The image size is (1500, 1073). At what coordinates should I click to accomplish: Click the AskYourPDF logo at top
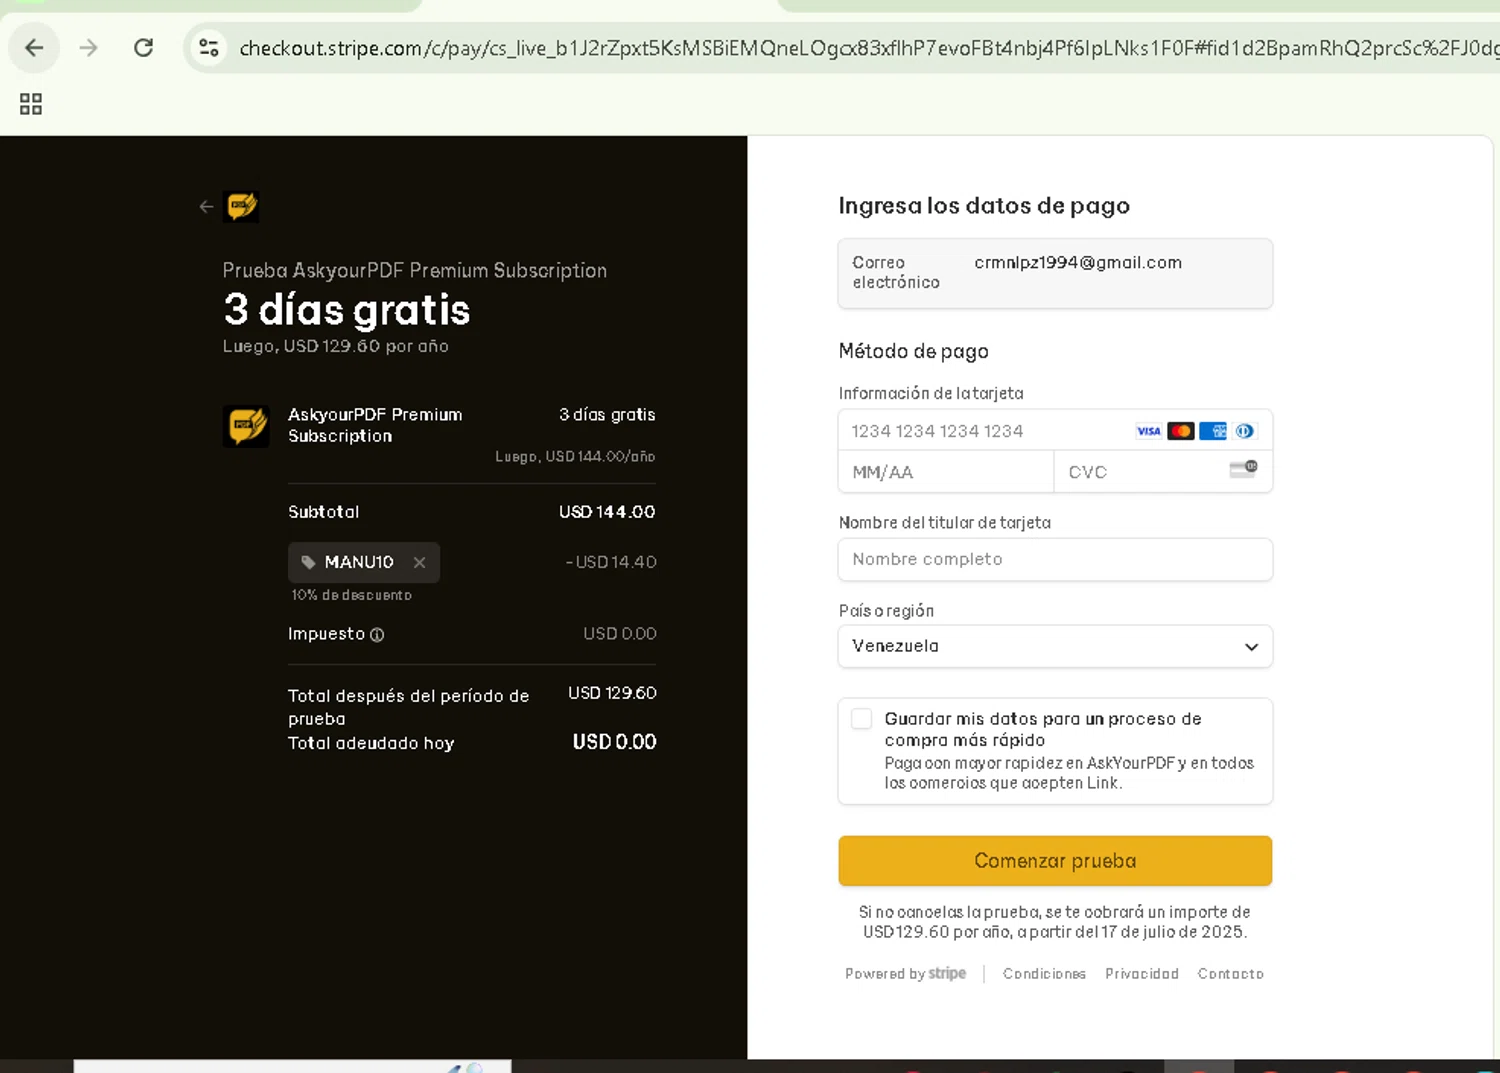(242, 207)
